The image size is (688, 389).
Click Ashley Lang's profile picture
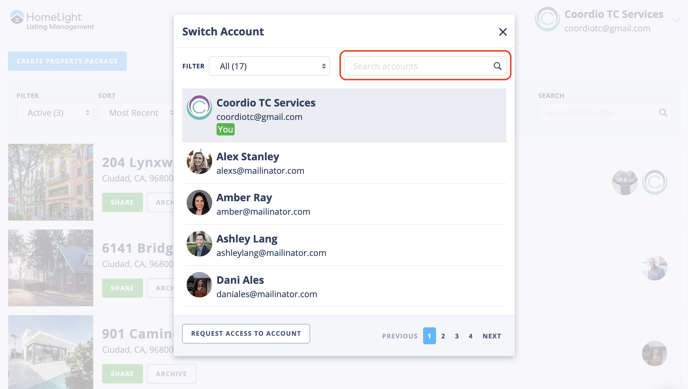[x=199, y=244]
